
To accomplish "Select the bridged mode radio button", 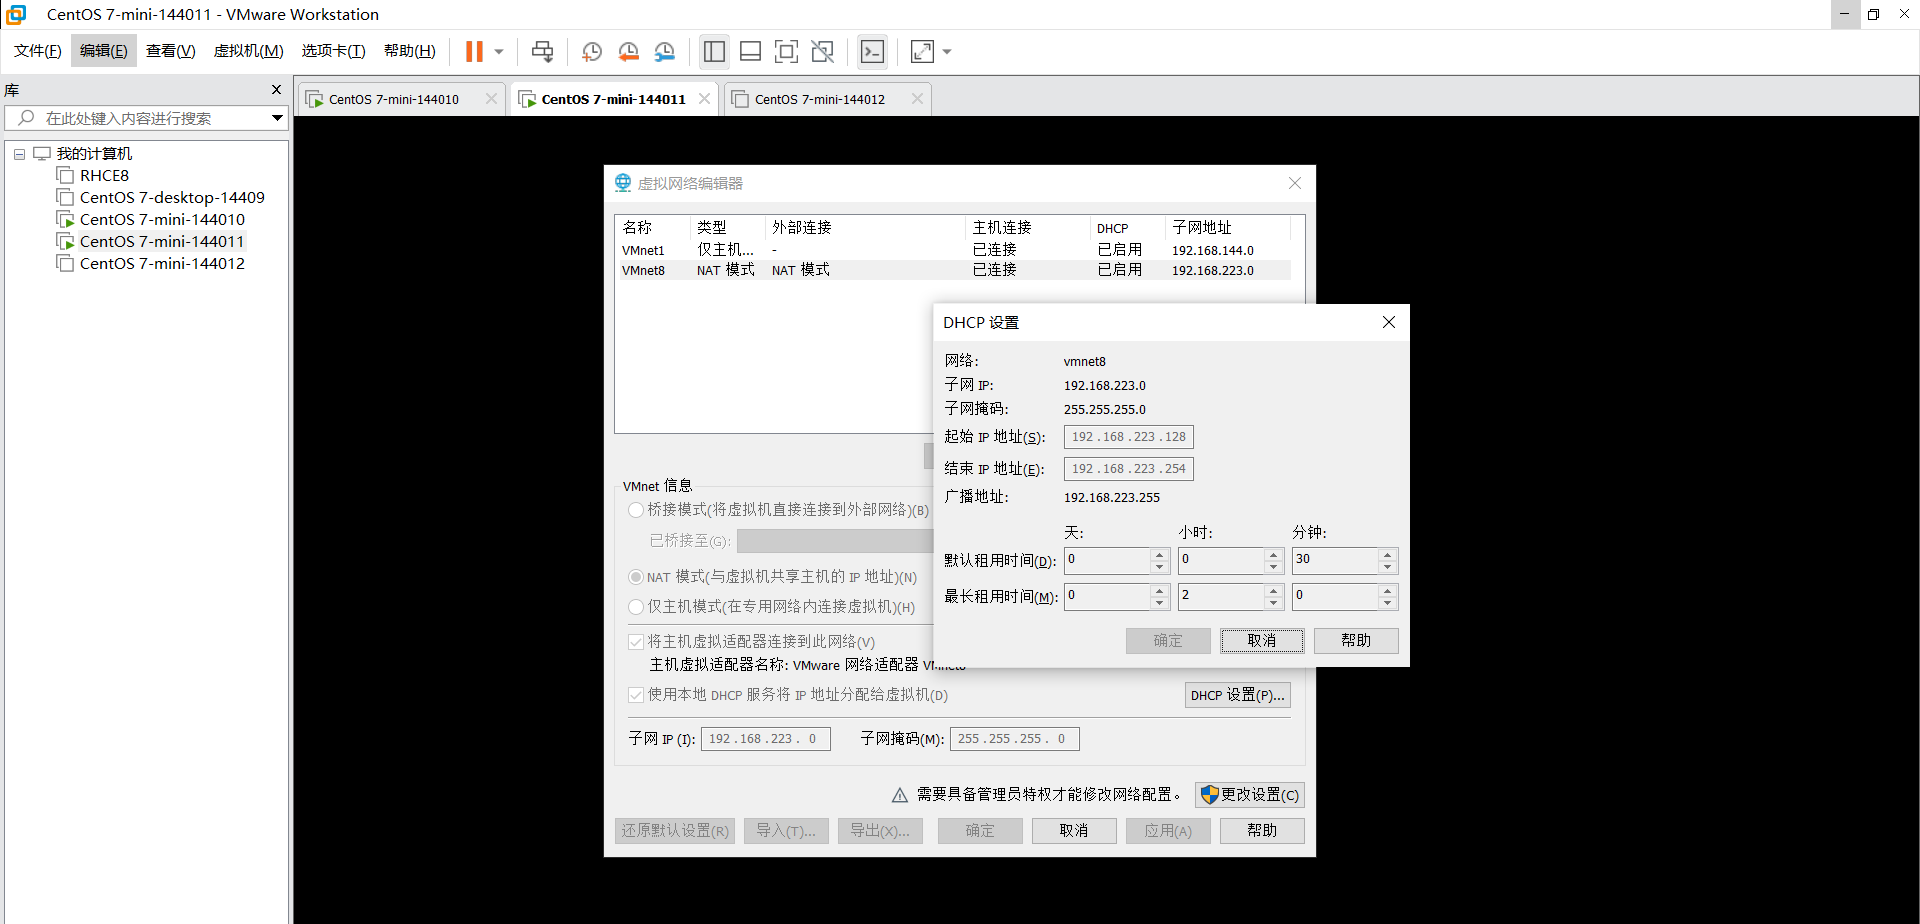I will pos(636,510).
